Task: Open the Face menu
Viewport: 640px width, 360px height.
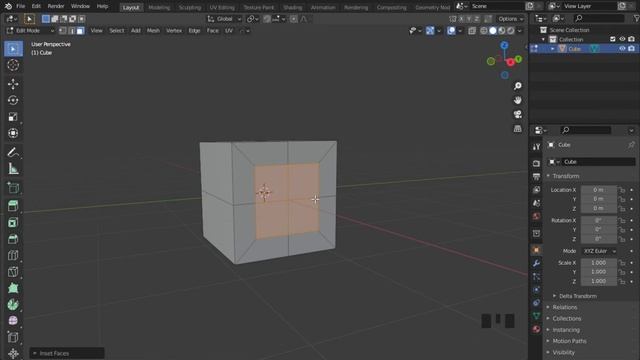Action: [x=212, y=31]
